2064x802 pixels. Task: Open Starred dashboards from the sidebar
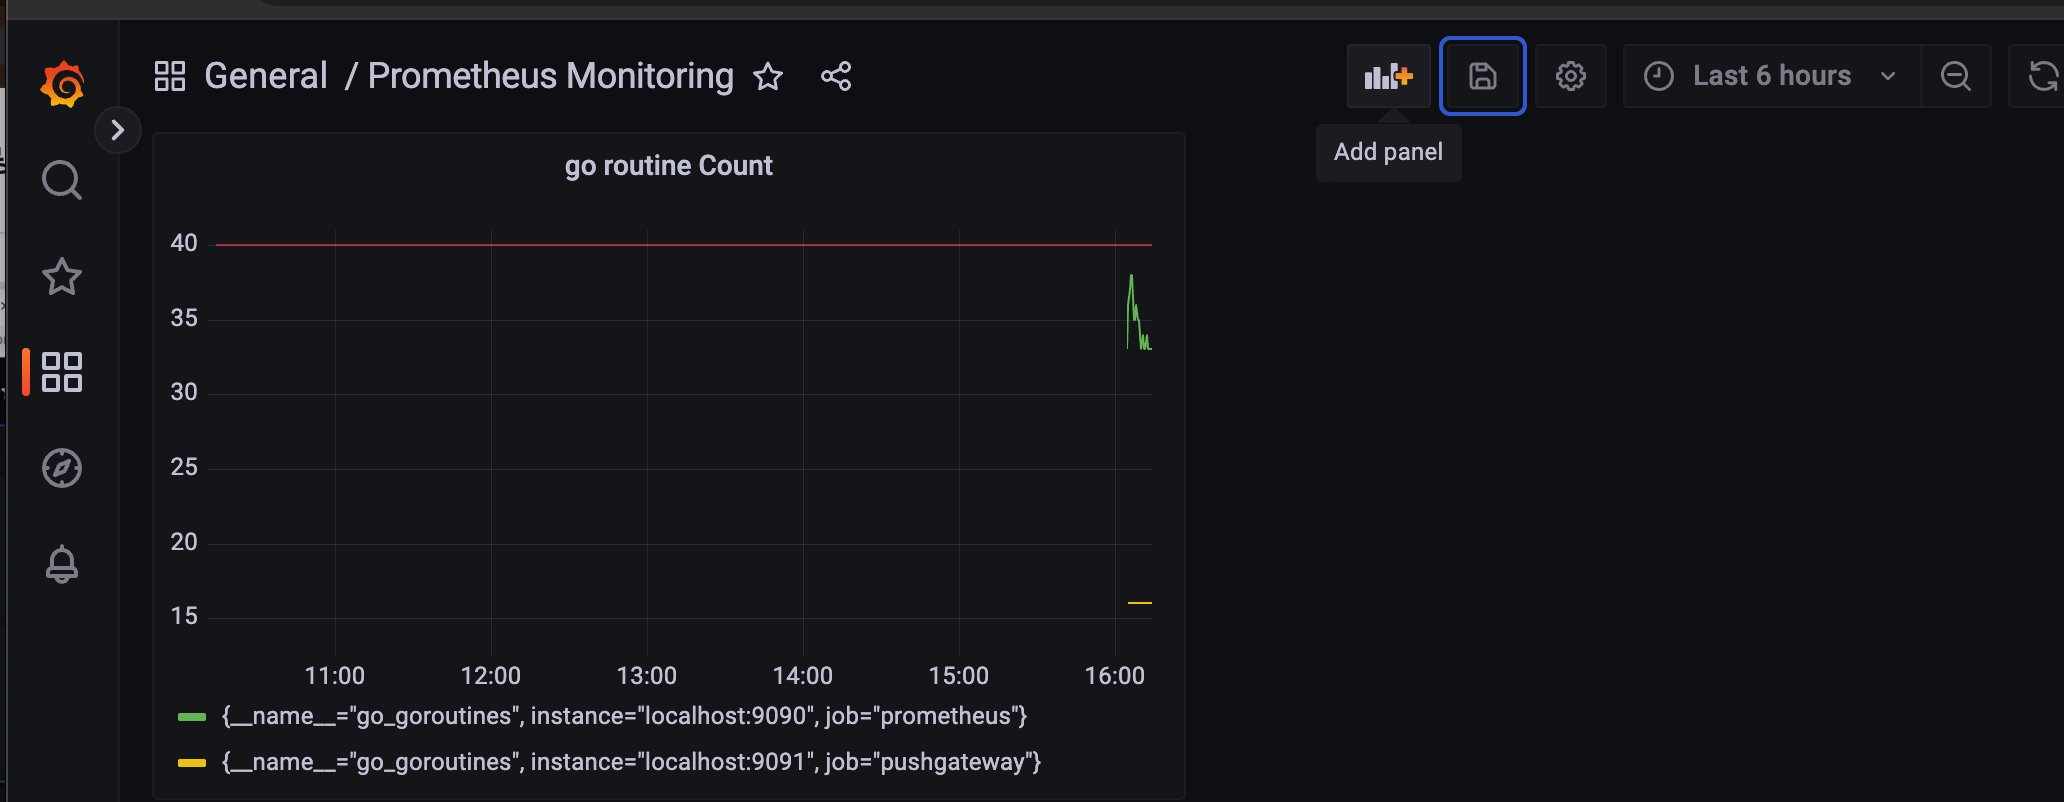click(62, 277)
